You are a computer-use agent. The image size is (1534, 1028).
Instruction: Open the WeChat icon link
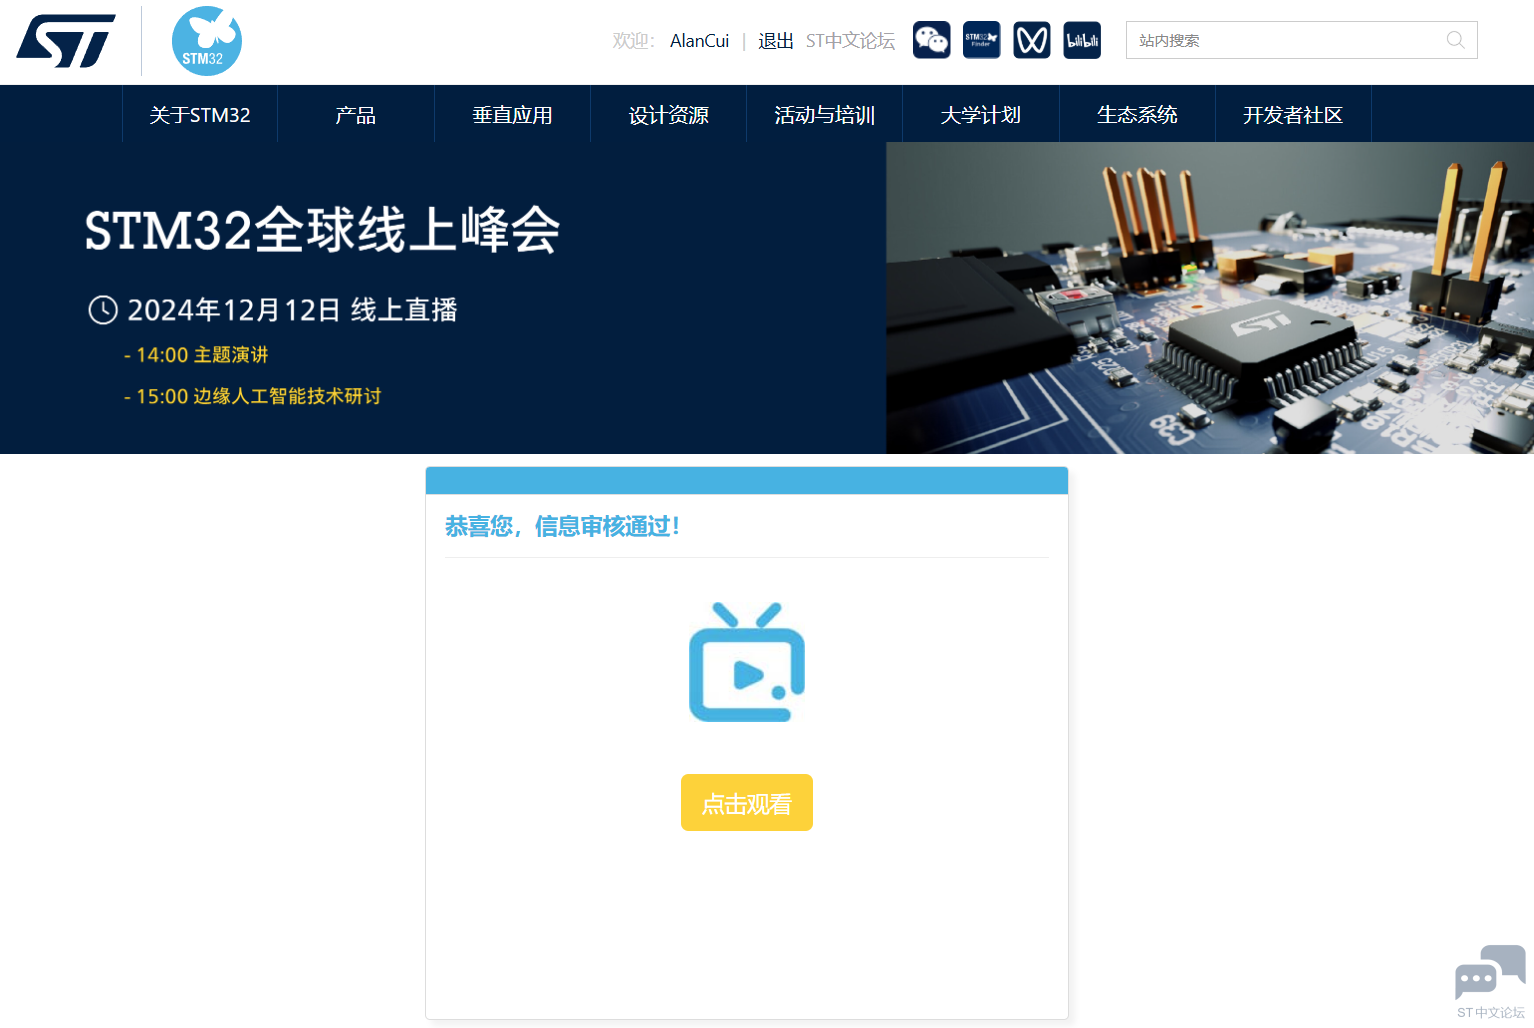point(932,40)
